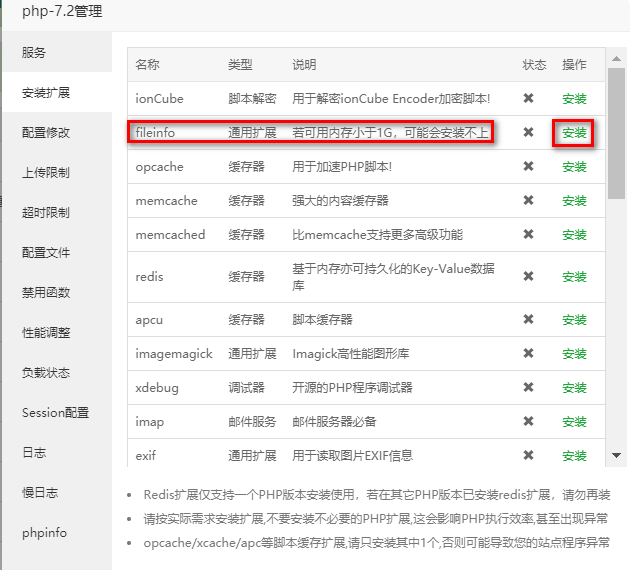Click opcache row status X icon
Viewport: 630px width, 570px height.
coord(528,166)
